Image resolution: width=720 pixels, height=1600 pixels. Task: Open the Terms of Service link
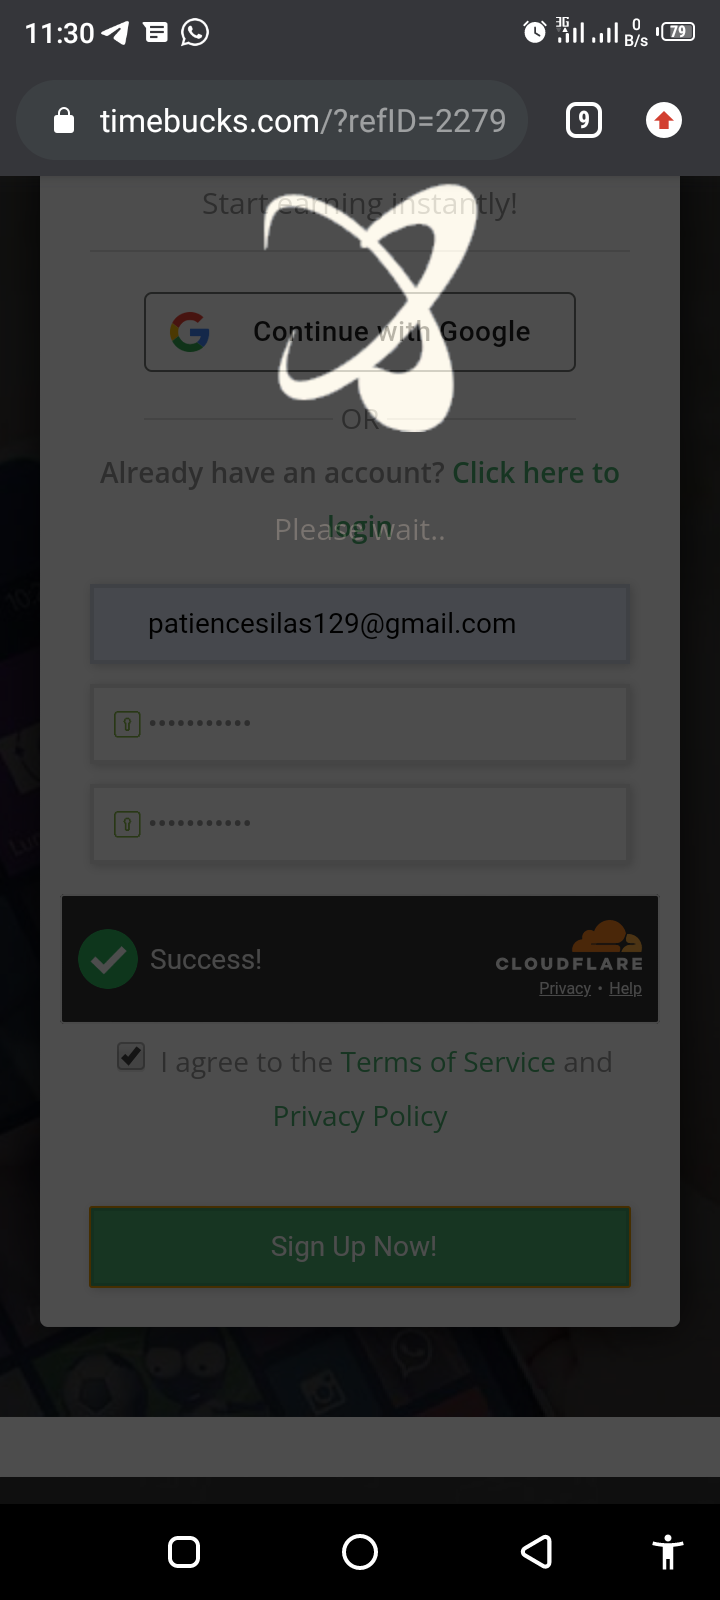click(448, 1062)
